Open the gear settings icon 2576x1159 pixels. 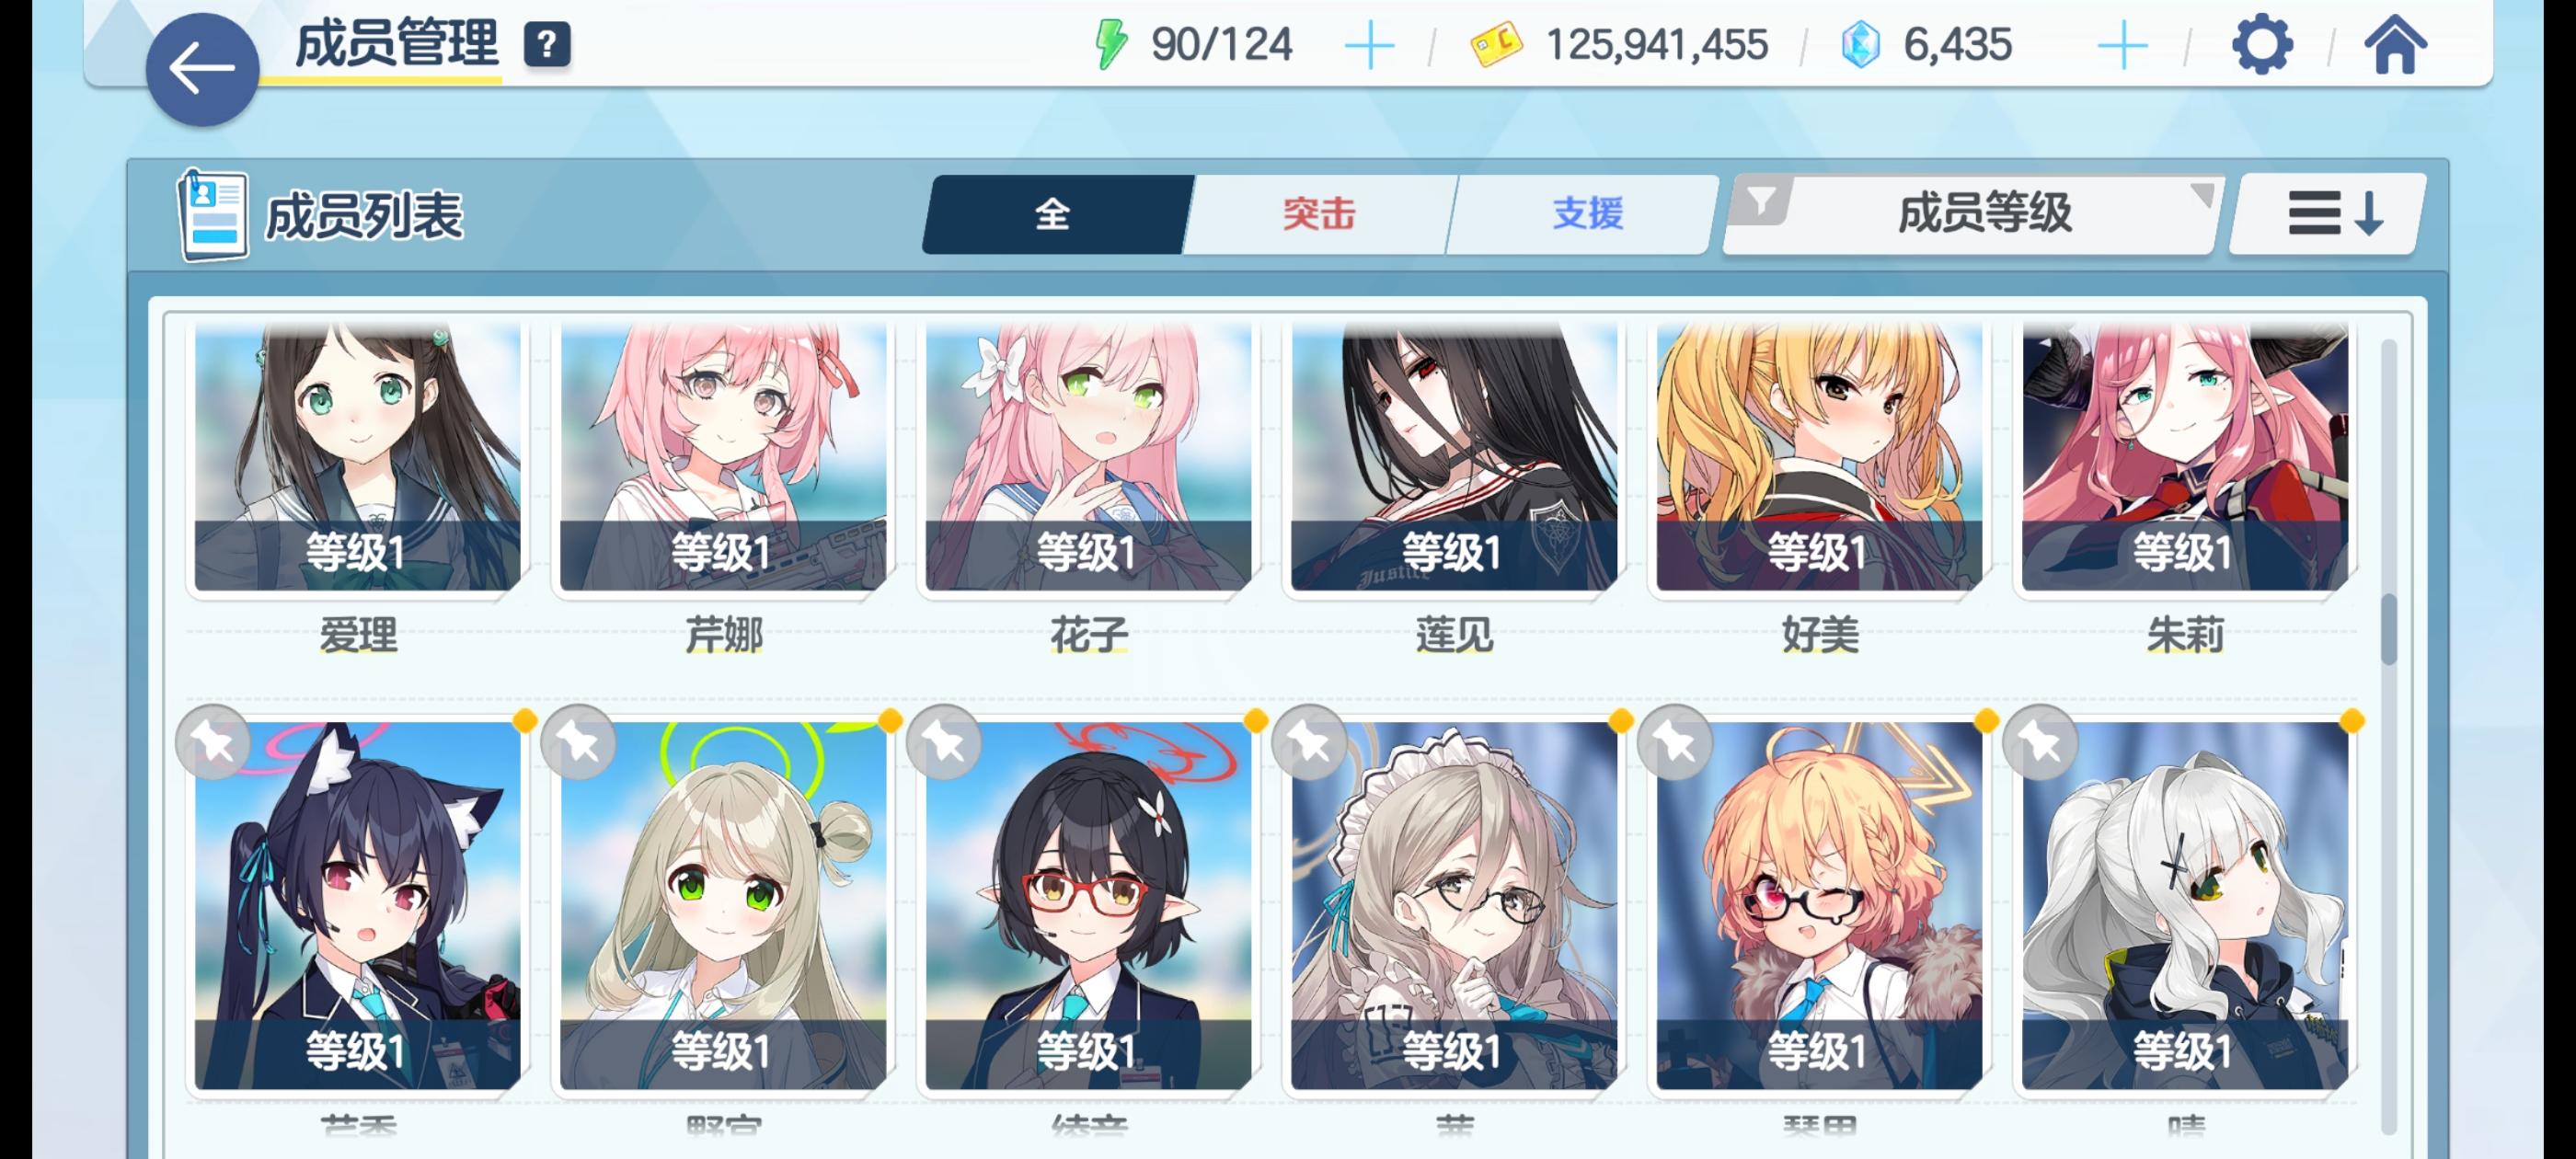pos(2261,45)
